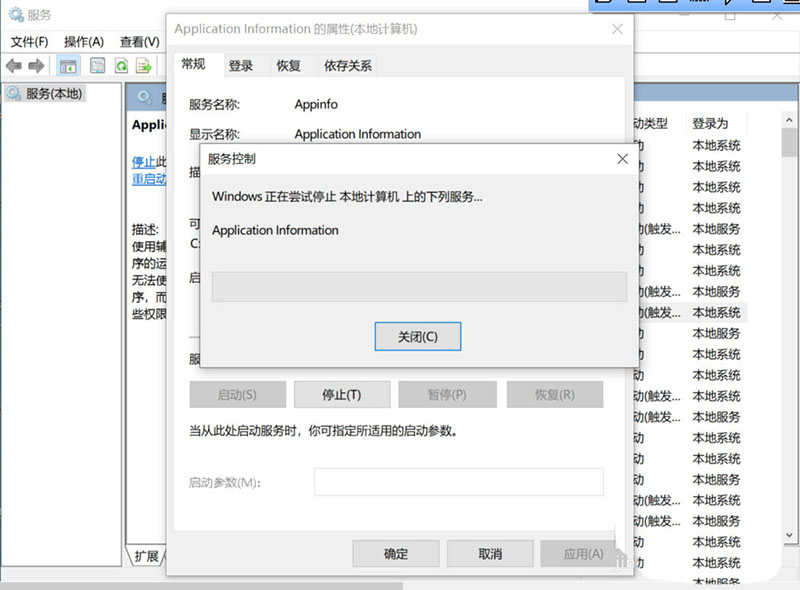Viewport: 800px width, 590px height.
Task: Click the forward arrow toolbar icon
Action: pos(36,66)
